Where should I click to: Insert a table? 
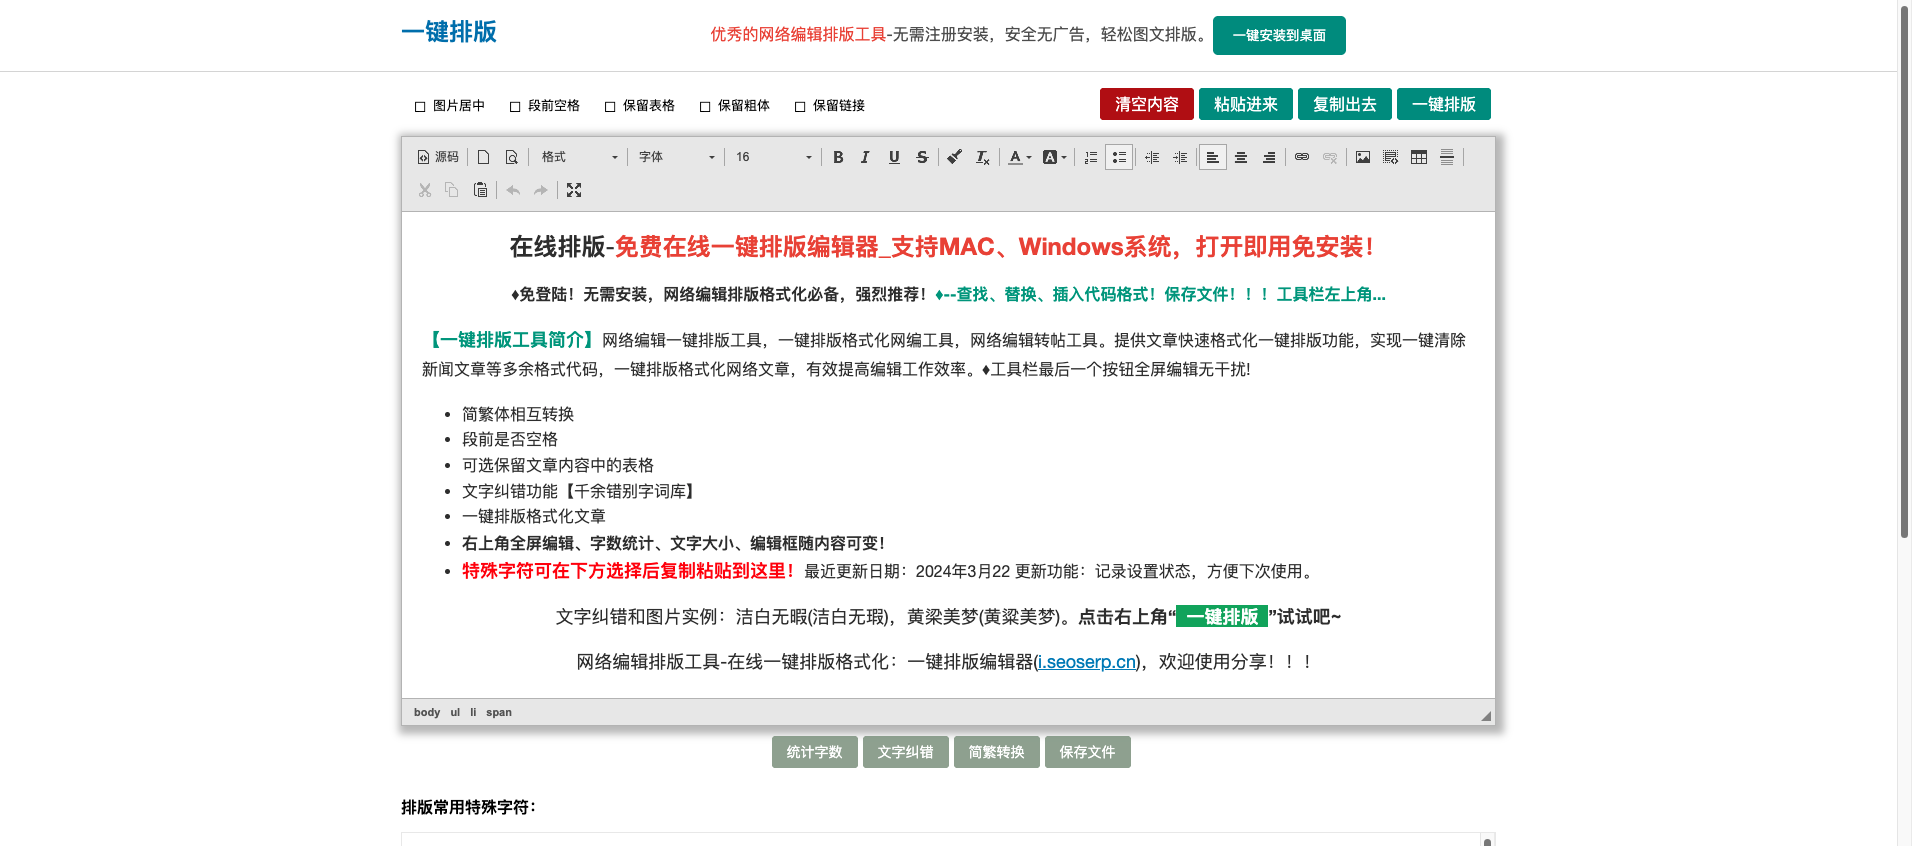pos(1419,157)
